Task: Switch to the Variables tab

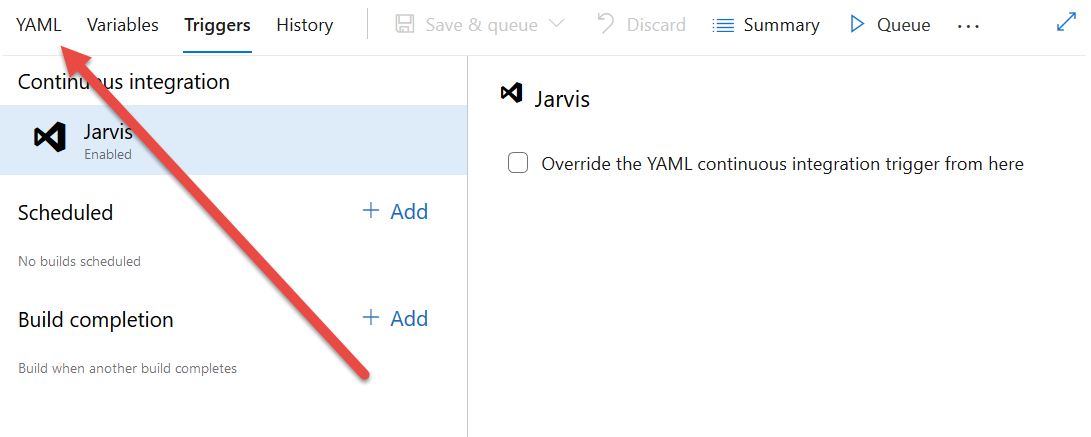Action: coord(122,25)
